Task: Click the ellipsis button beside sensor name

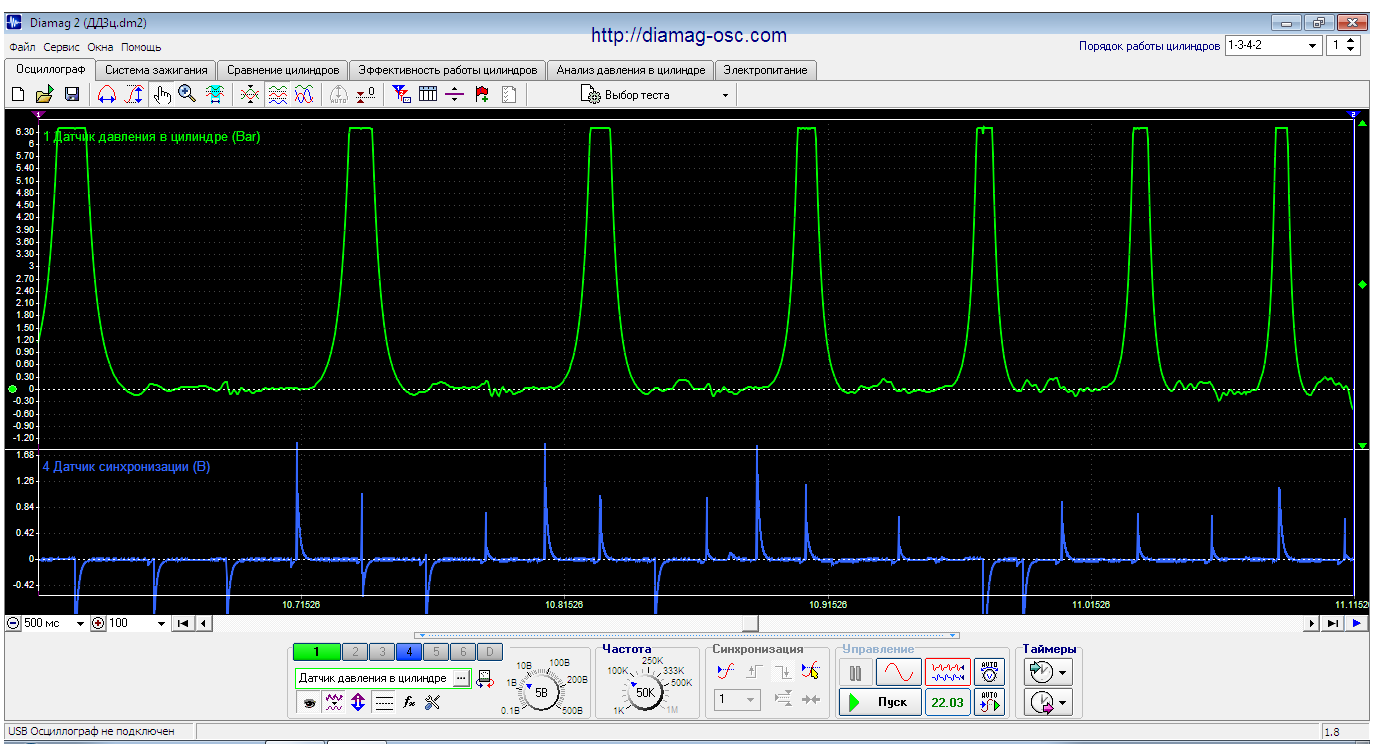Action: click(460, 678)
